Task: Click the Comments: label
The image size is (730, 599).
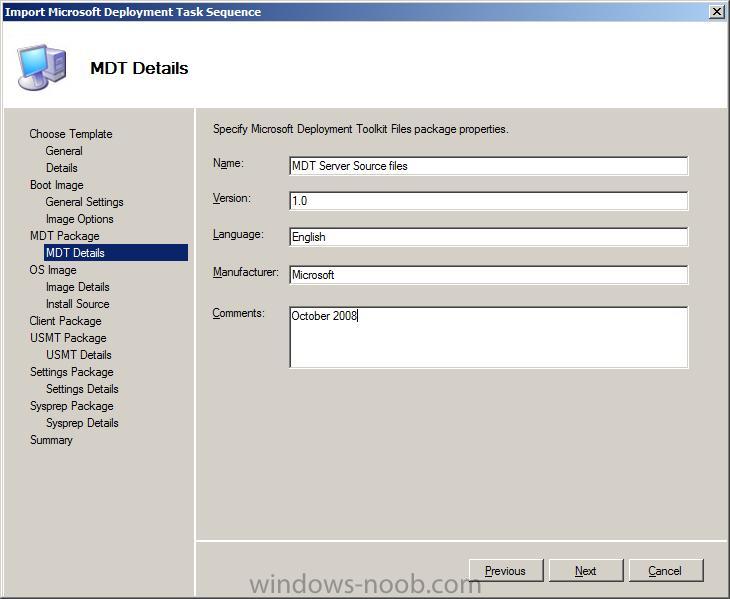Action: [238, 313]
